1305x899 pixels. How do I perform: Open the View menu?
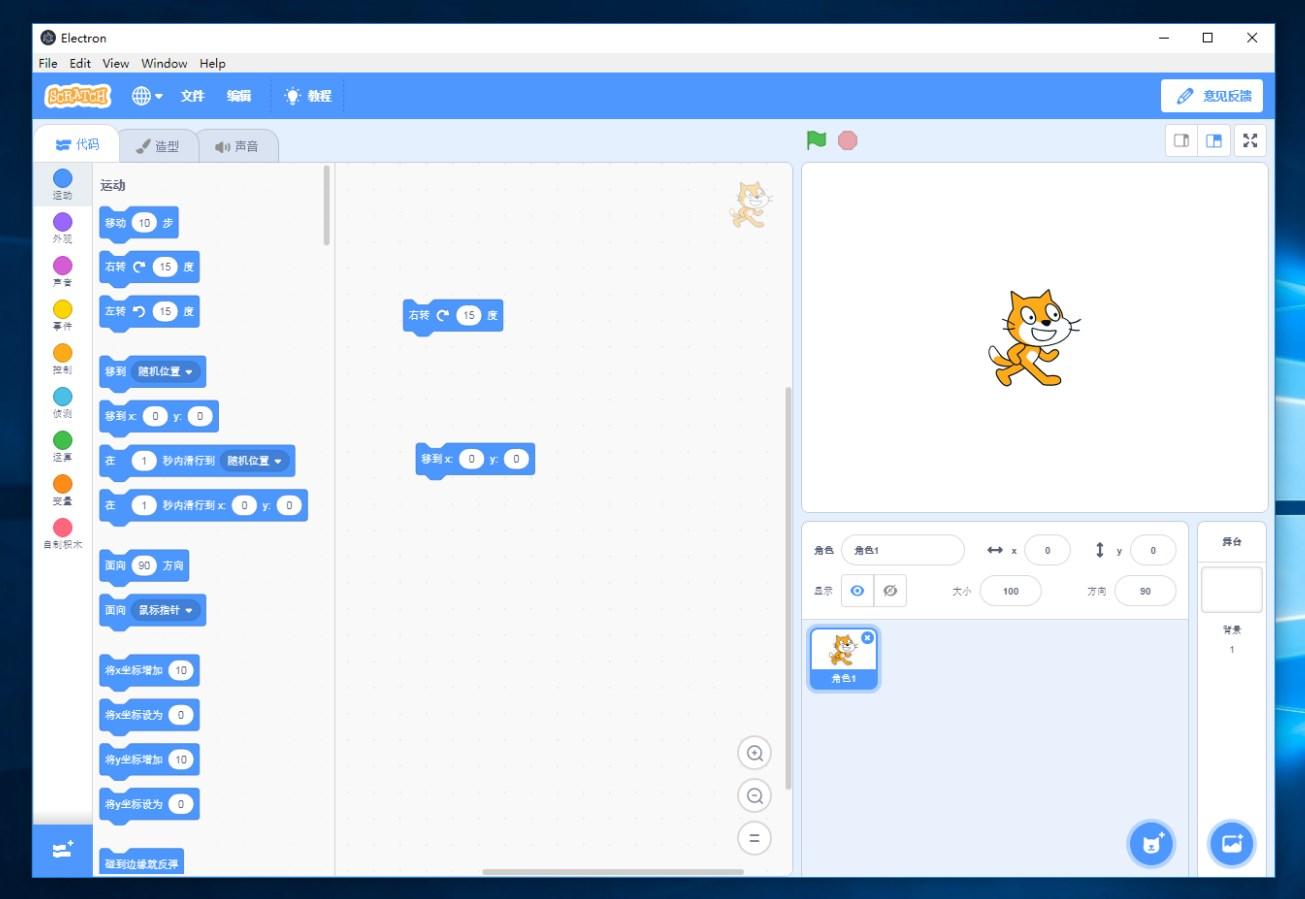click(x=116, y=63)
